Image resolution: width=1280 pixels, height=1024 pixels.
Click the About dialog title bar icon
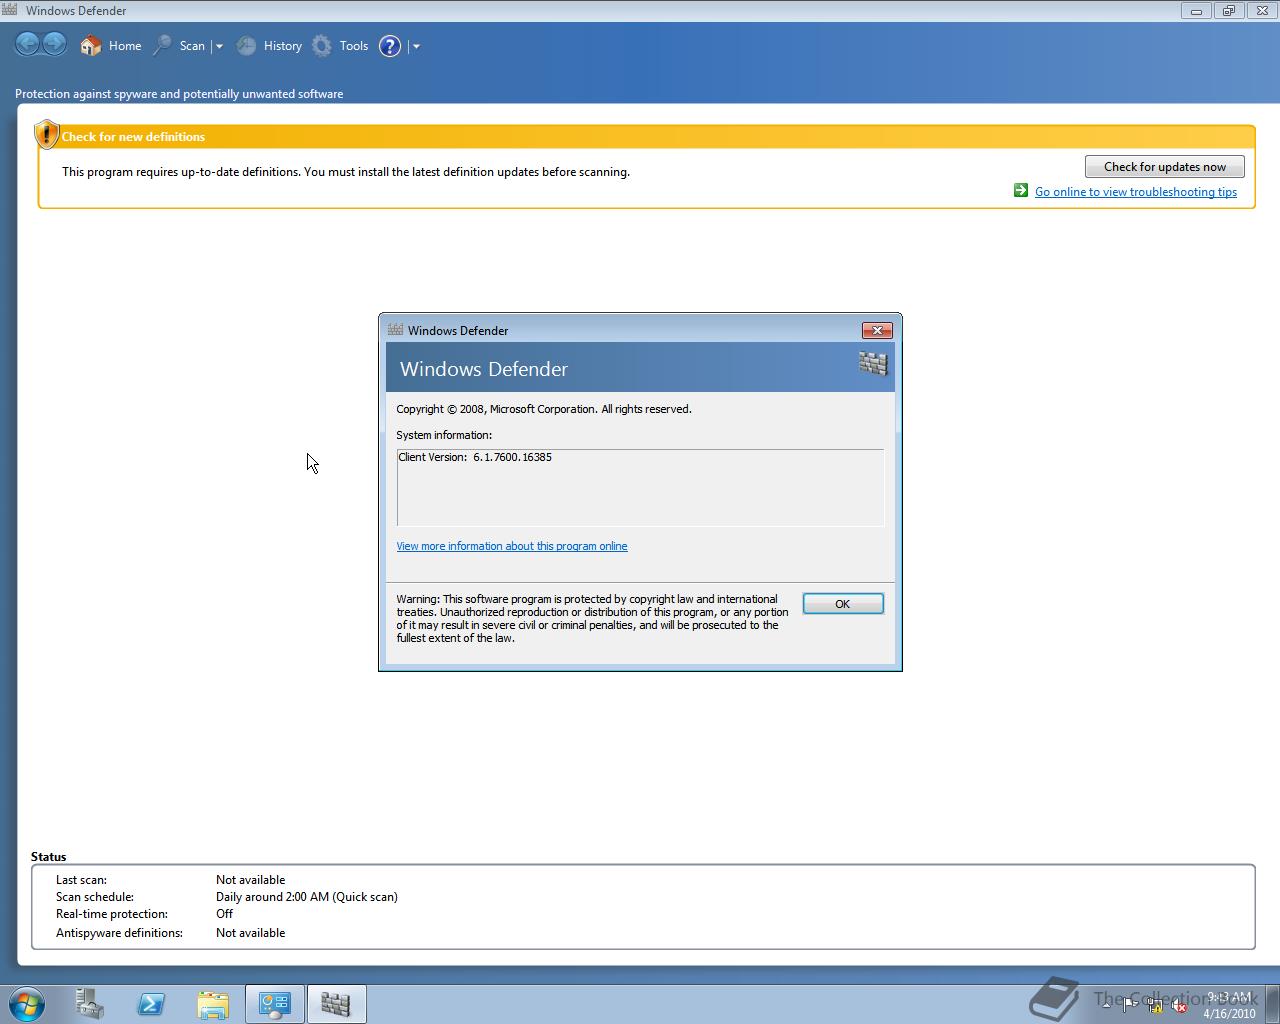395,330
